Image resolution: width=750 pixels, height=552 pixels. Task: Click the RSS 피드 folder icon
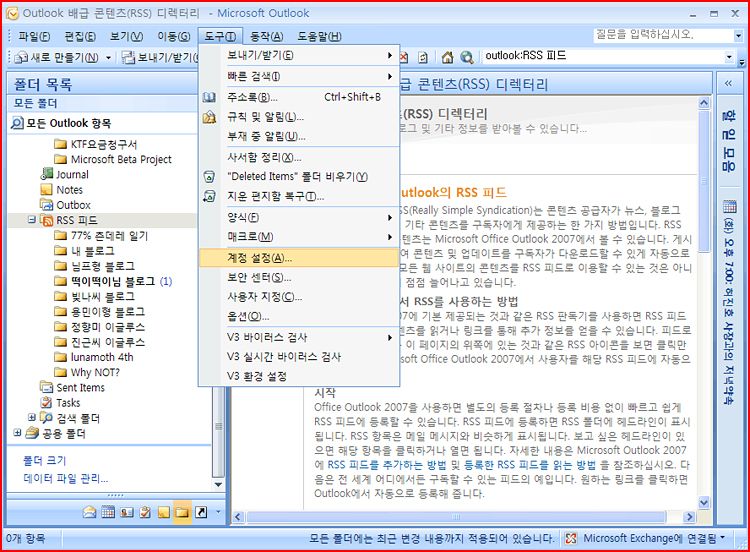click(47, 220)
